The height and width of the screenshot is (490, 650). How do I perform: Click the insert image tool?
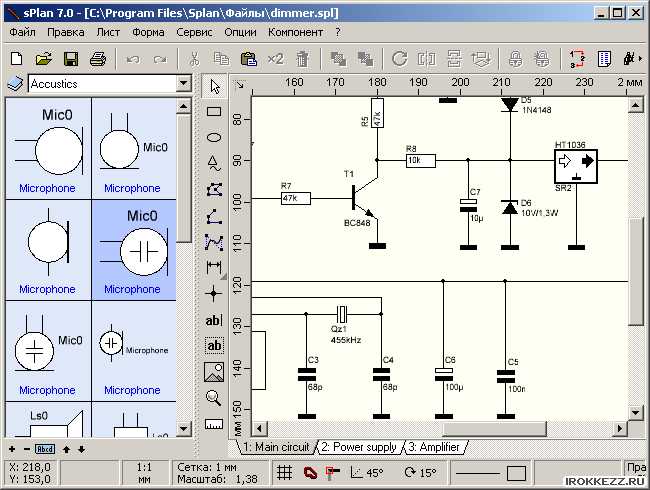[x=213, y=372]
